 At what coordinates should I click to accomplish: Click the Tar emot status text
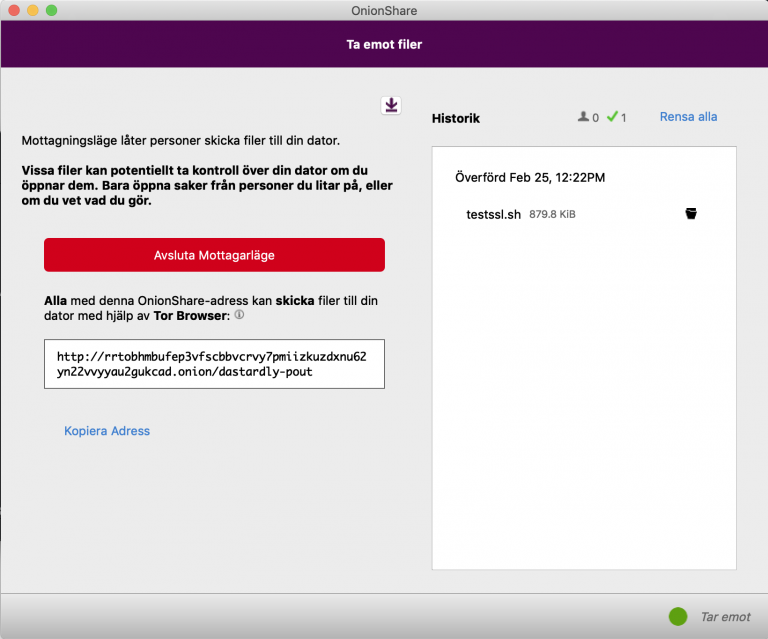tap(725, 617)
